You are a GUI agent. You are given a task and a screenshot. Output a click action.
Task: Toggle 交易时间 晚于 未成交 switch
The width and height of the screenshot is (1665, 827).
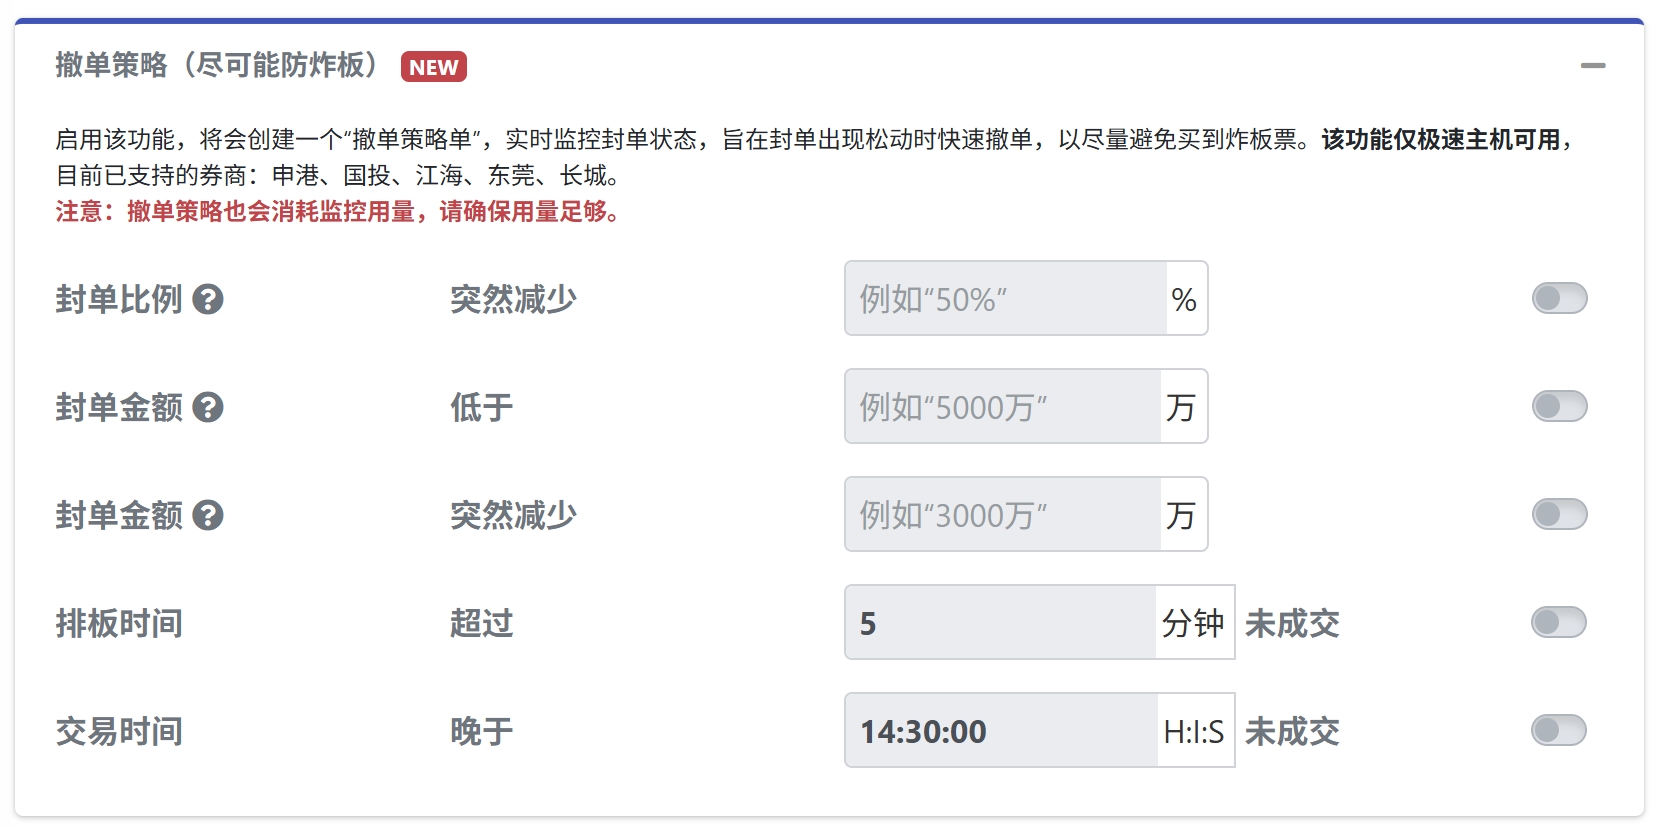1559,730
